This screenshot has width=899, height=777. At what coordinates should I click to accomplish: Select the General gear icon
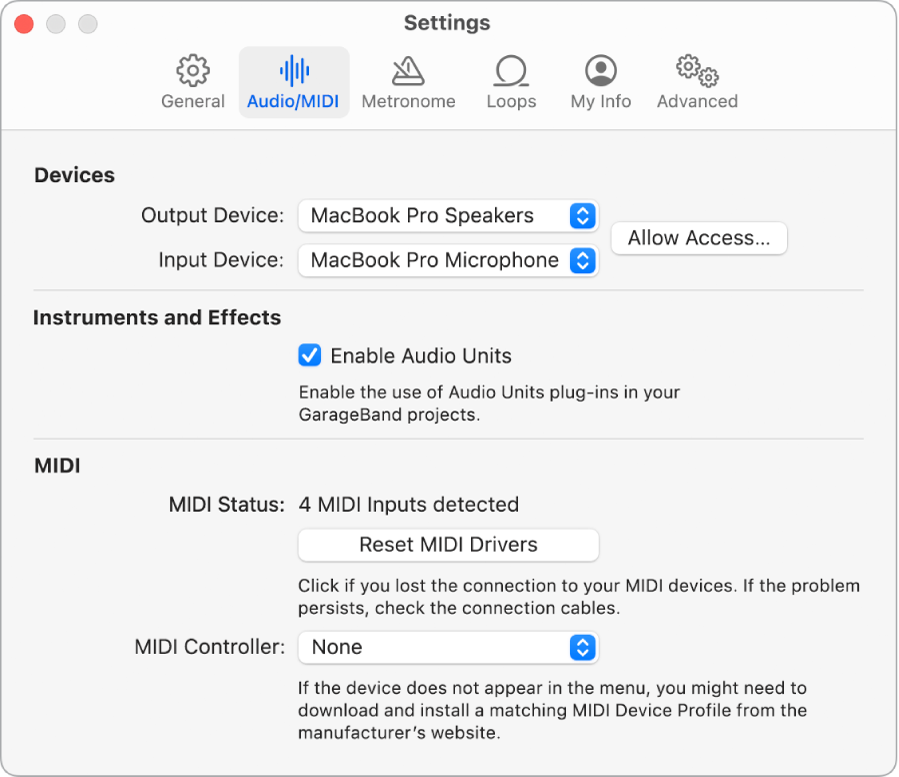point(192,70)
